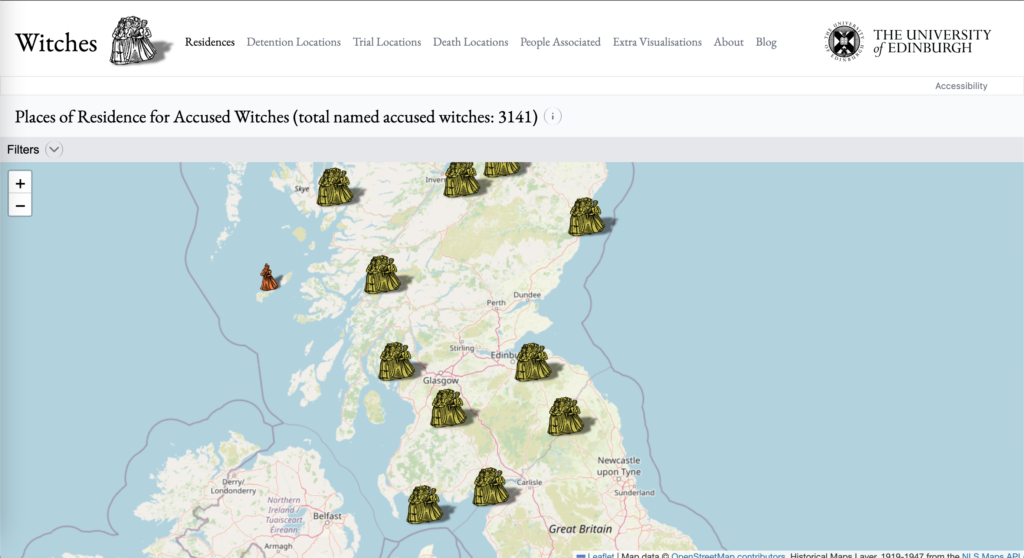Open the Death Locations tab
Viewport: 1024px width, 558px height.
tap(470, 42)
